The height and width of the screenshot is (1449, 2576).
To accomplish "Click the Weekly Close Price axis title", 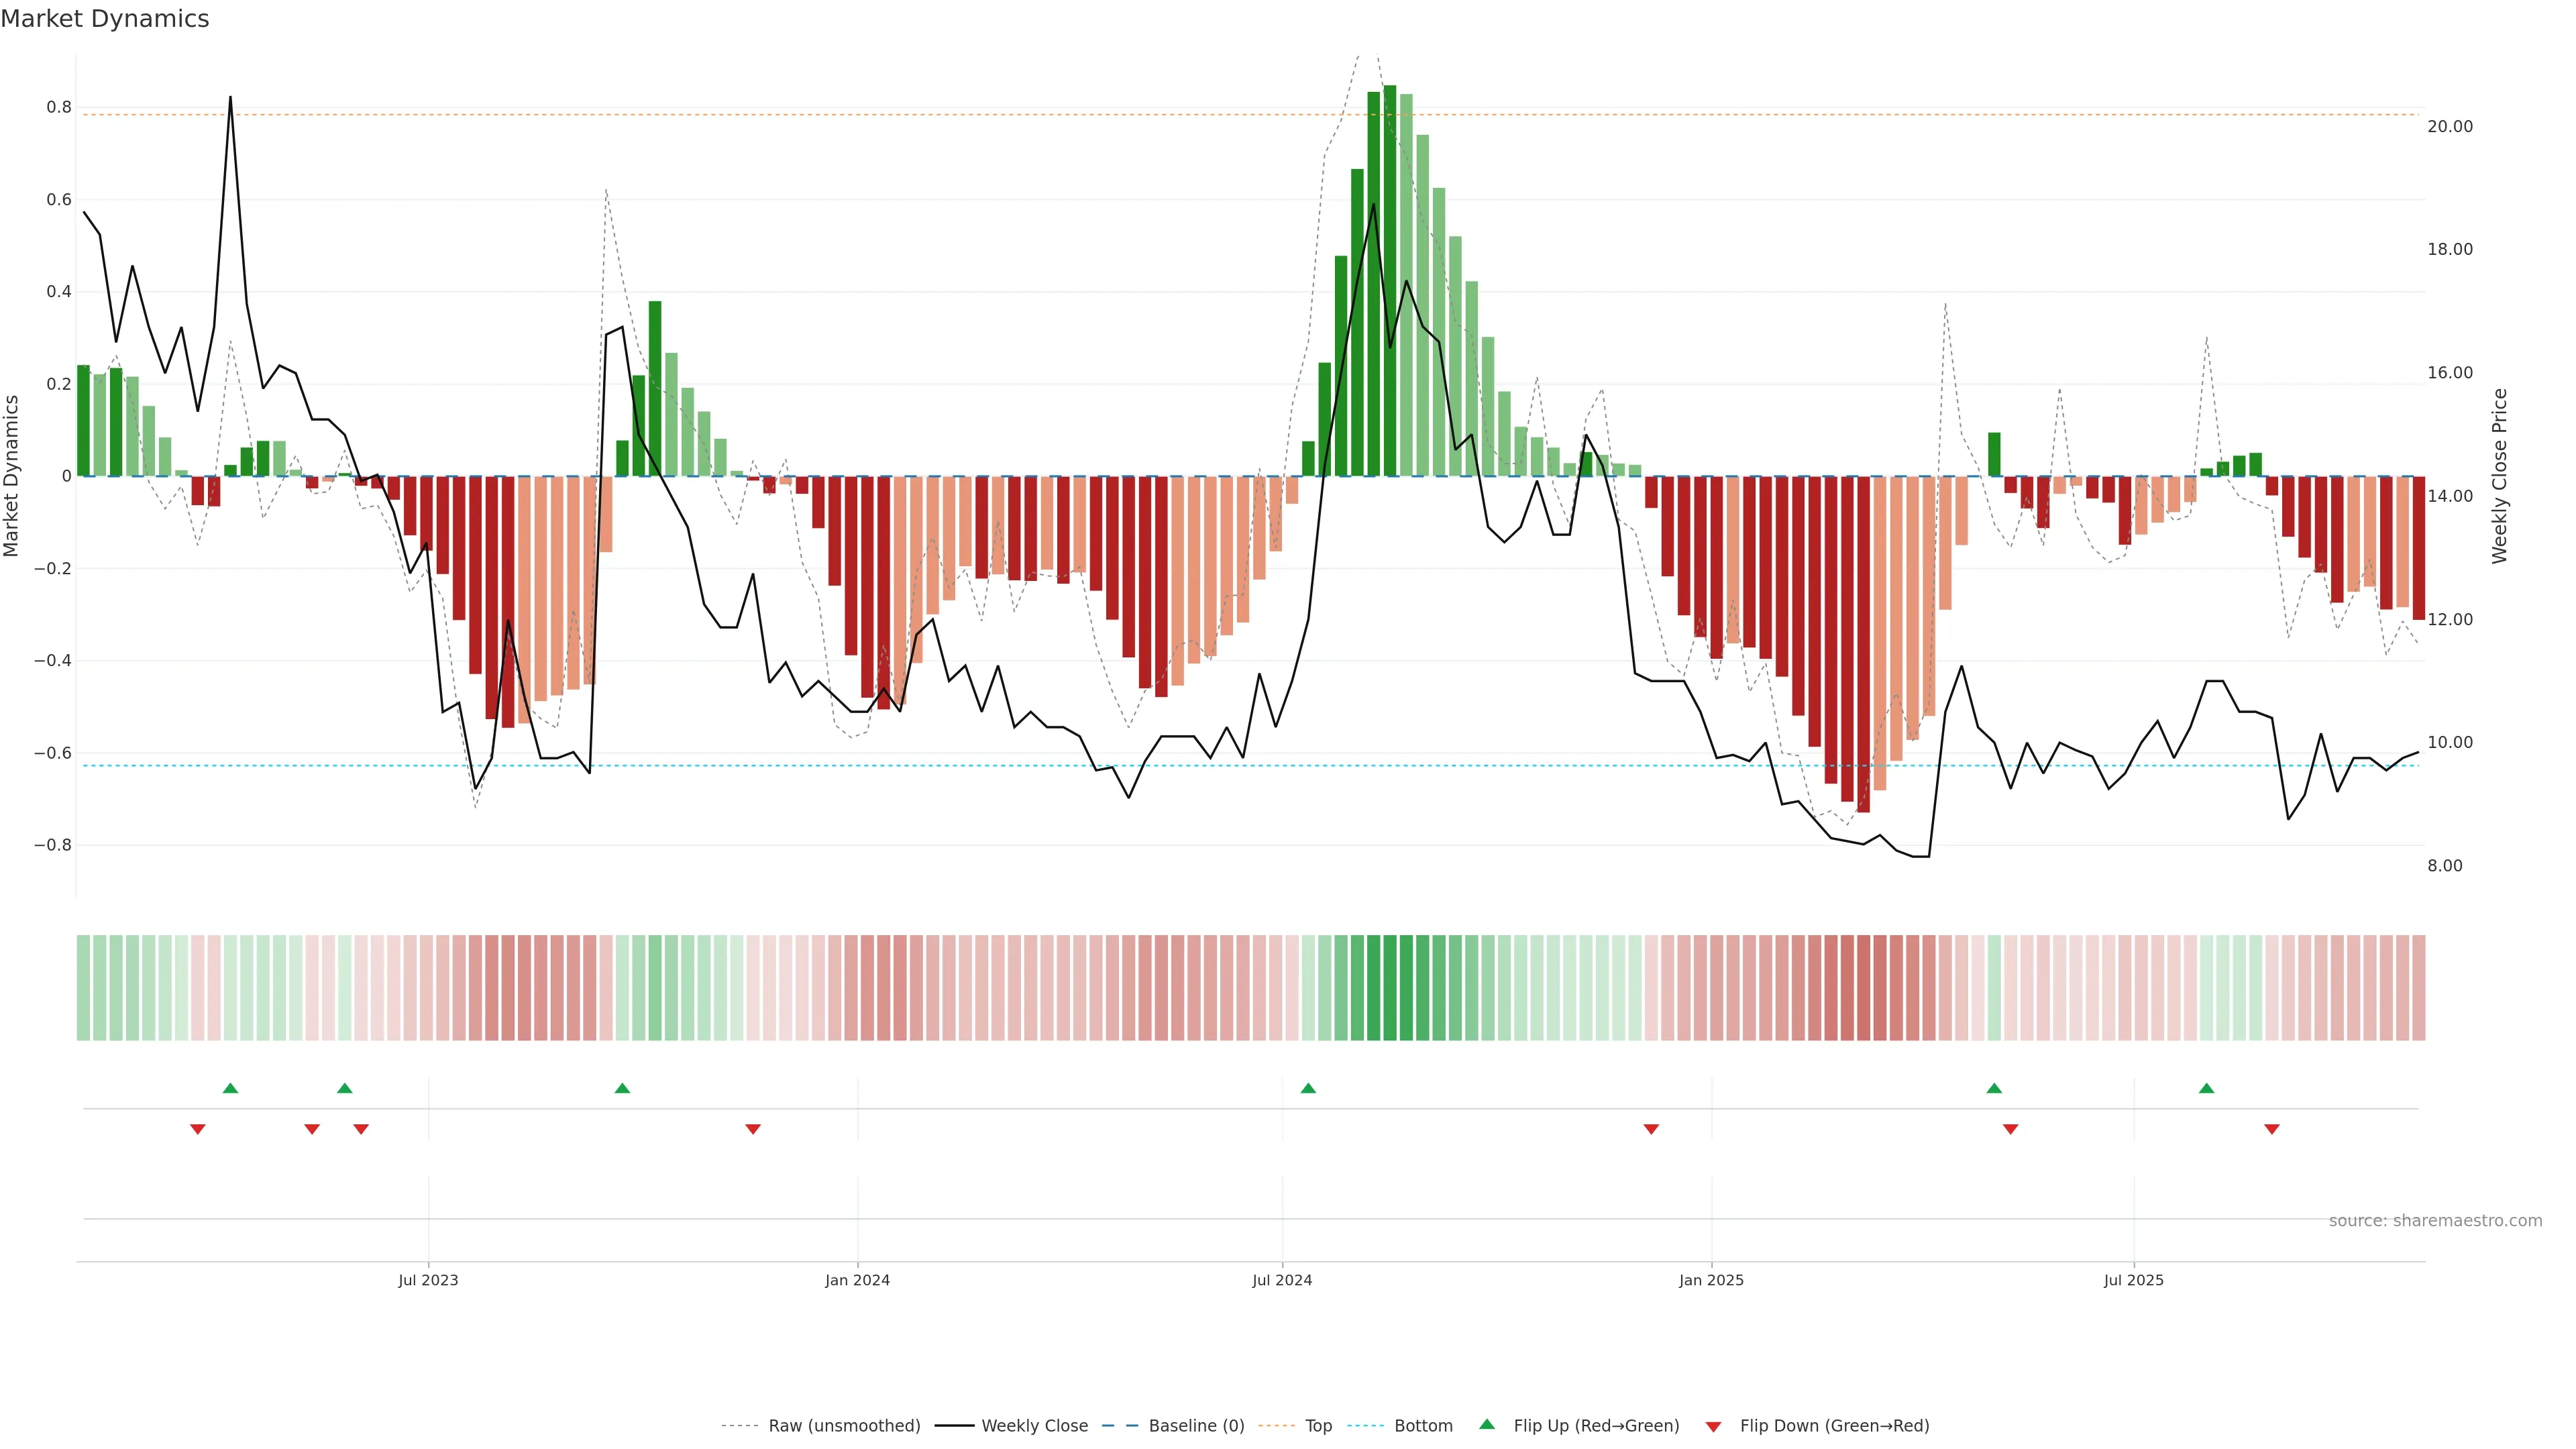I will [x=2500, y=476].
